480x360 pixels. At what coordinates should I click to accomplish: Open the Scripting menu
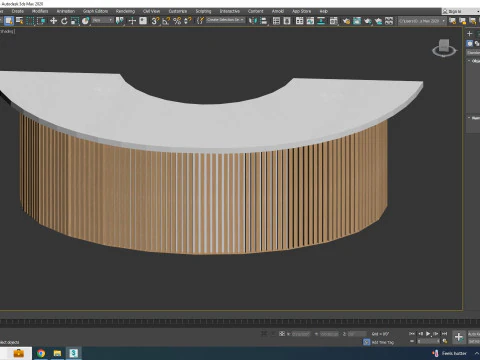(x=203, y=11)
